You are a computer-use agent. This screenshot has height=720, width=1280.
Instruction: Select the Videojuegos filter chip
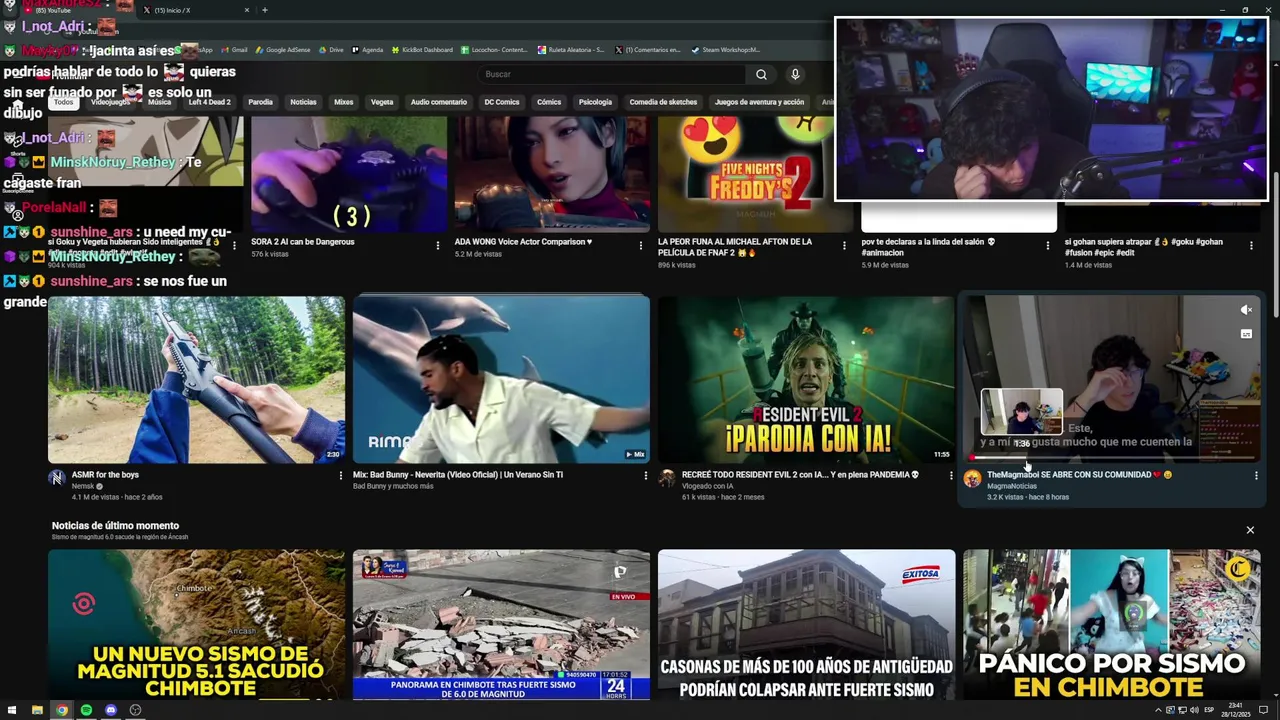pyautogui.click(x=110, y=102)
